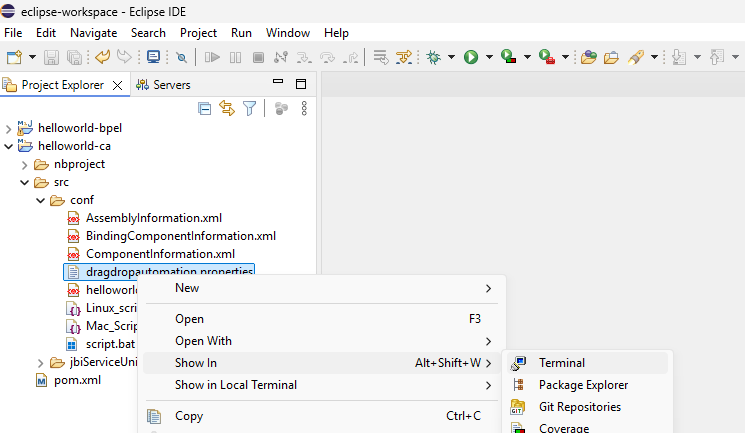
Task: Open the Project Explorer View Menu dots
Action: 304,108
